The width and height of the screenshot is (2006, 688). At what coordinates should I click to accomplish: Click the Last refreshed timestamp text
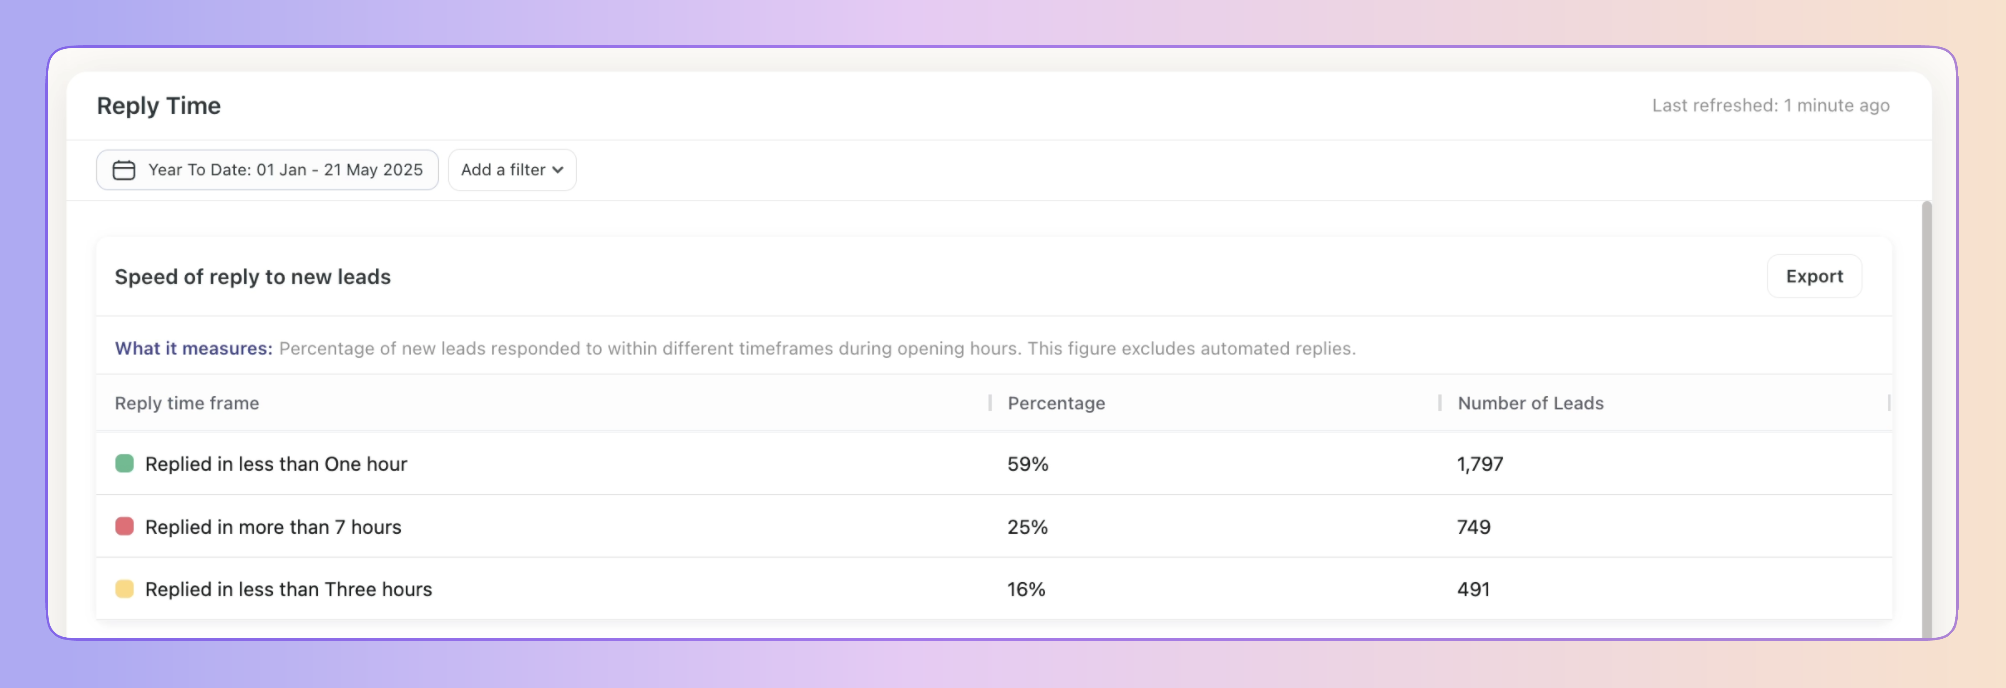(1770, 105)
